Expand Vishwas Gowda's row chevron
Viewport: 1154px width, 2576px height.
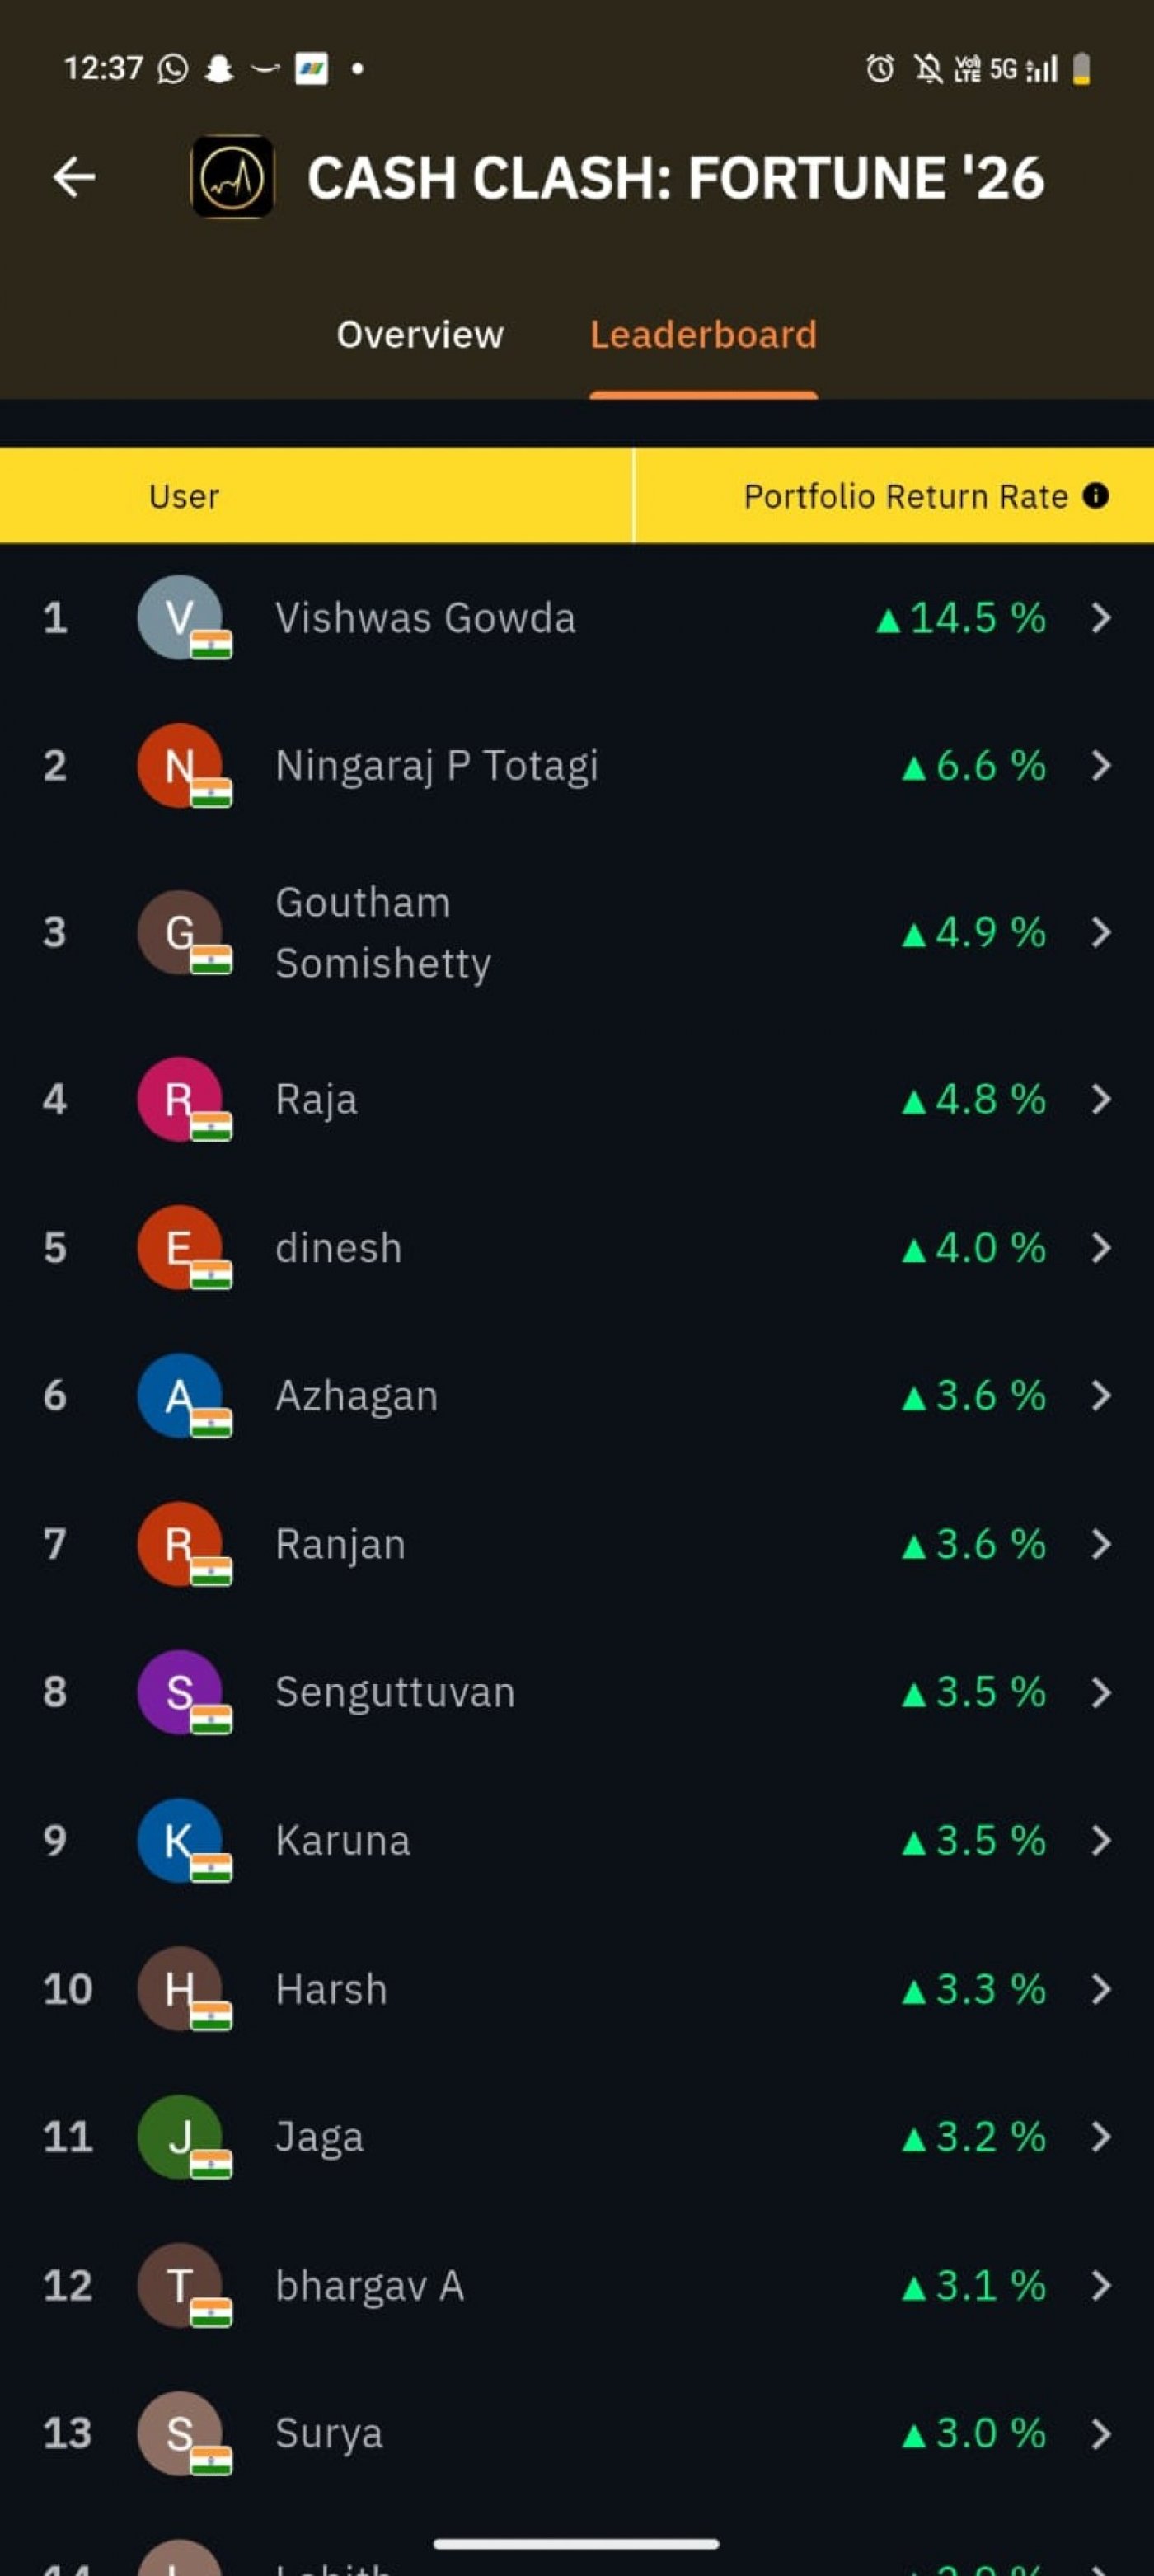[x=1101, y=618]
